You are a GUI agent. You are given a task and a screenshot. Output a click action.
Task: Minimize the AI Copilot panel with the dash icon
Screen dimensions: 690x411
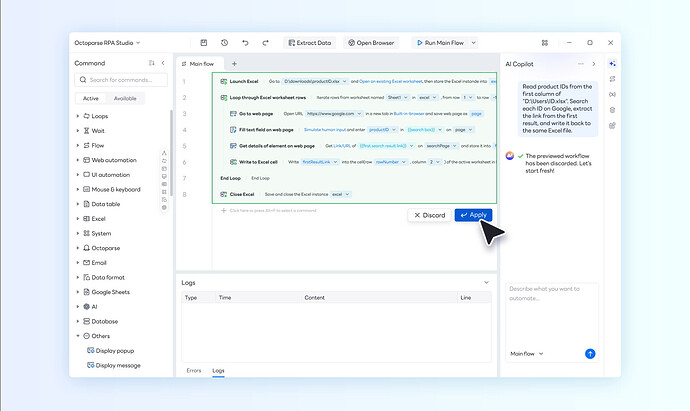(581, 64)
